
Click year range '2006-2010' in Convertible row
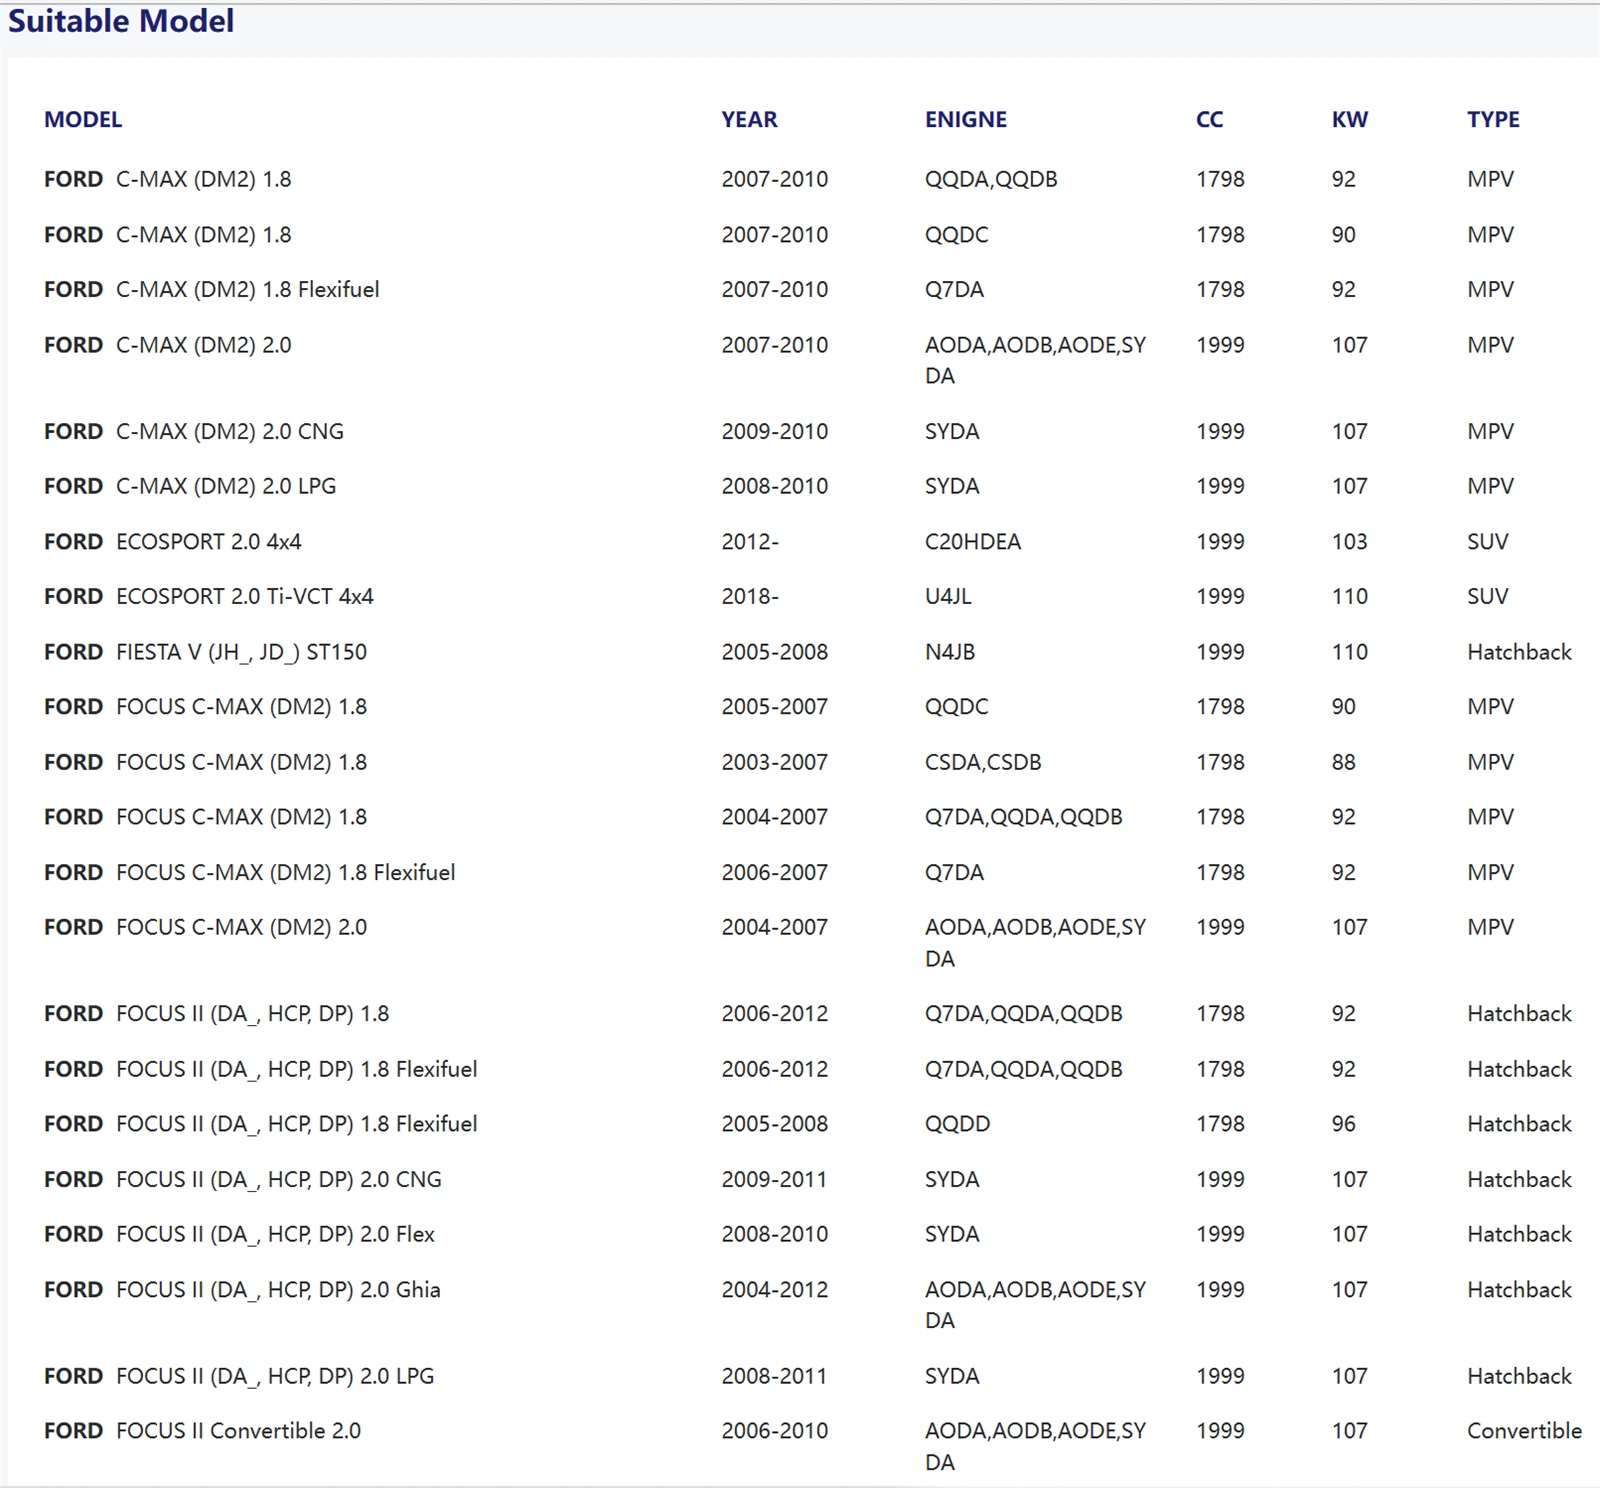775,1431
